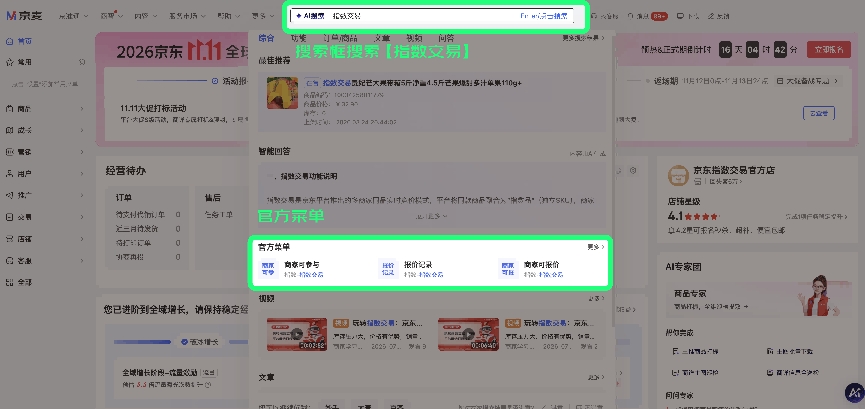Click the 立即报名 red button
This screenshot has height=409, width=865.
(829, 49)
